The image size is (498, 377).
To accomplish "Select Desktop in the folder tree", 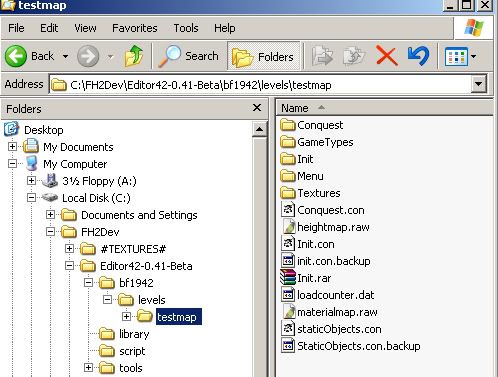I will point(44,130).
